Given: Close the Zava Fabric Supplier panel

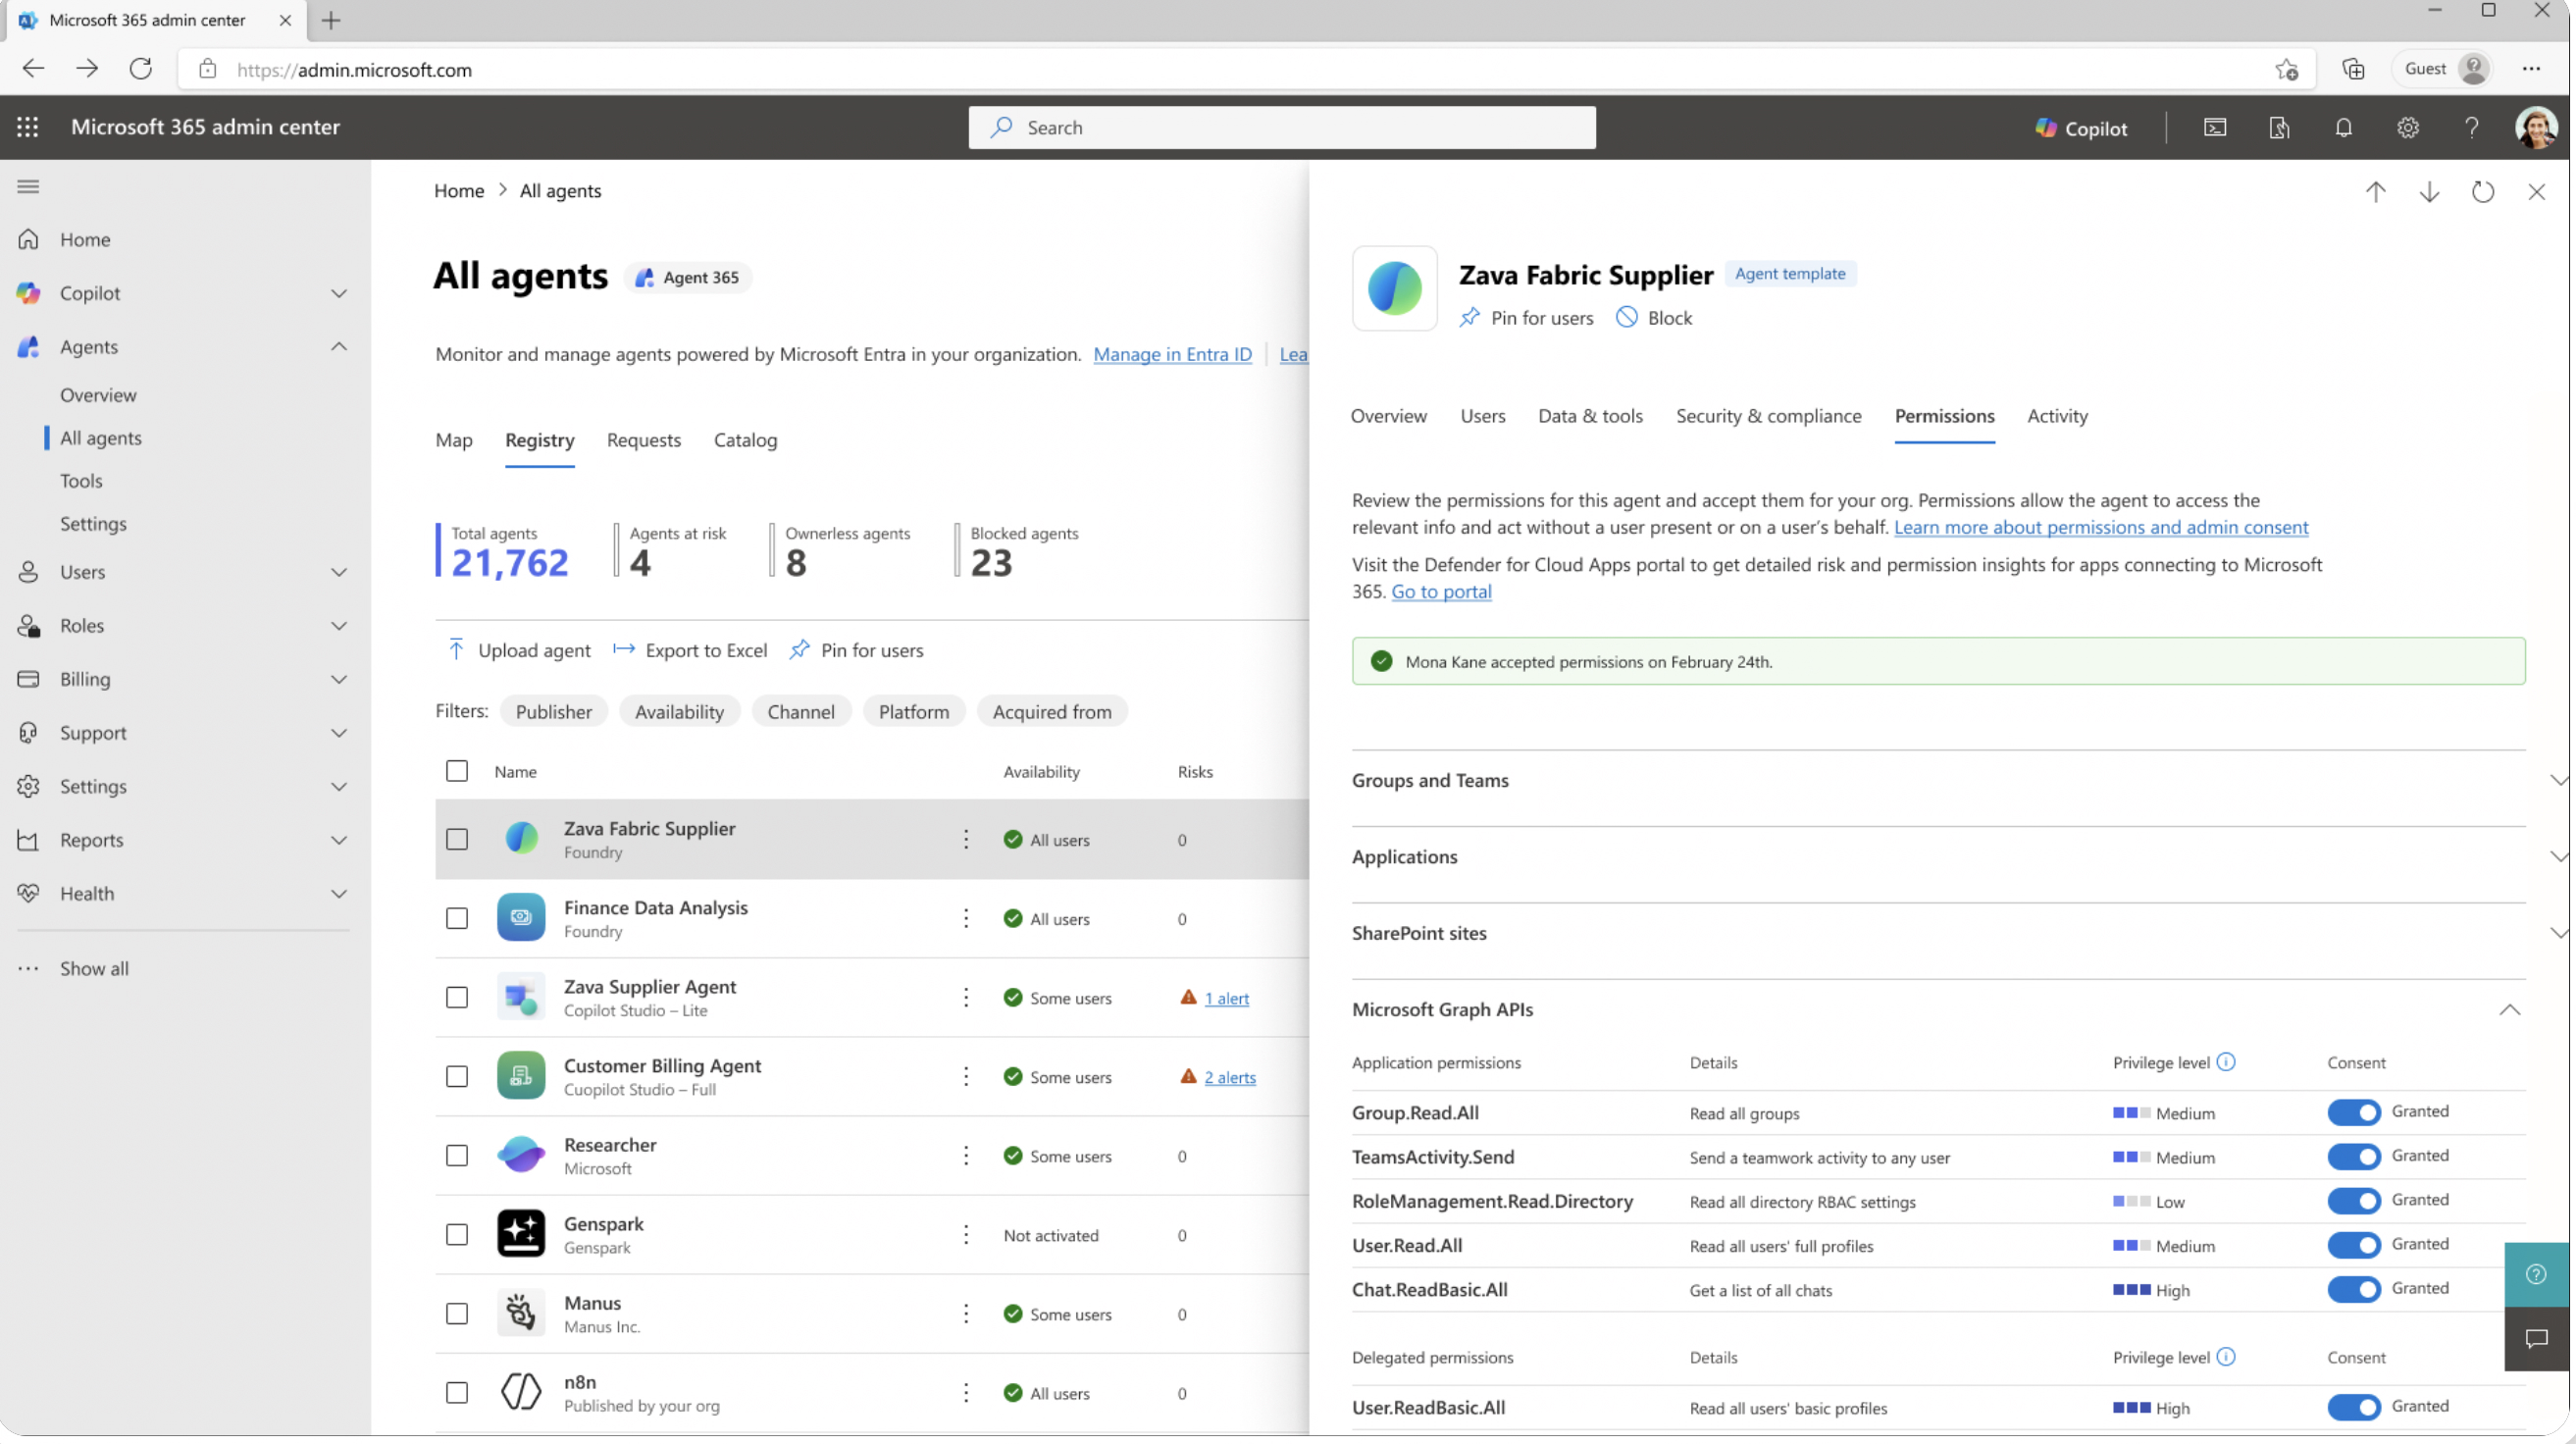Looking at the screenshot, I should 2536,191.
